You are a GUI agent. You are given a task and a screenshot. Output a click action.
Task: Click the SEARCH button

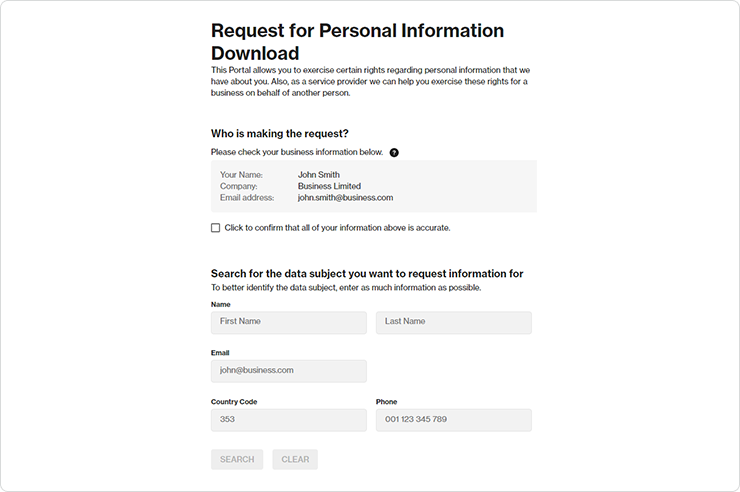[237, 459]
